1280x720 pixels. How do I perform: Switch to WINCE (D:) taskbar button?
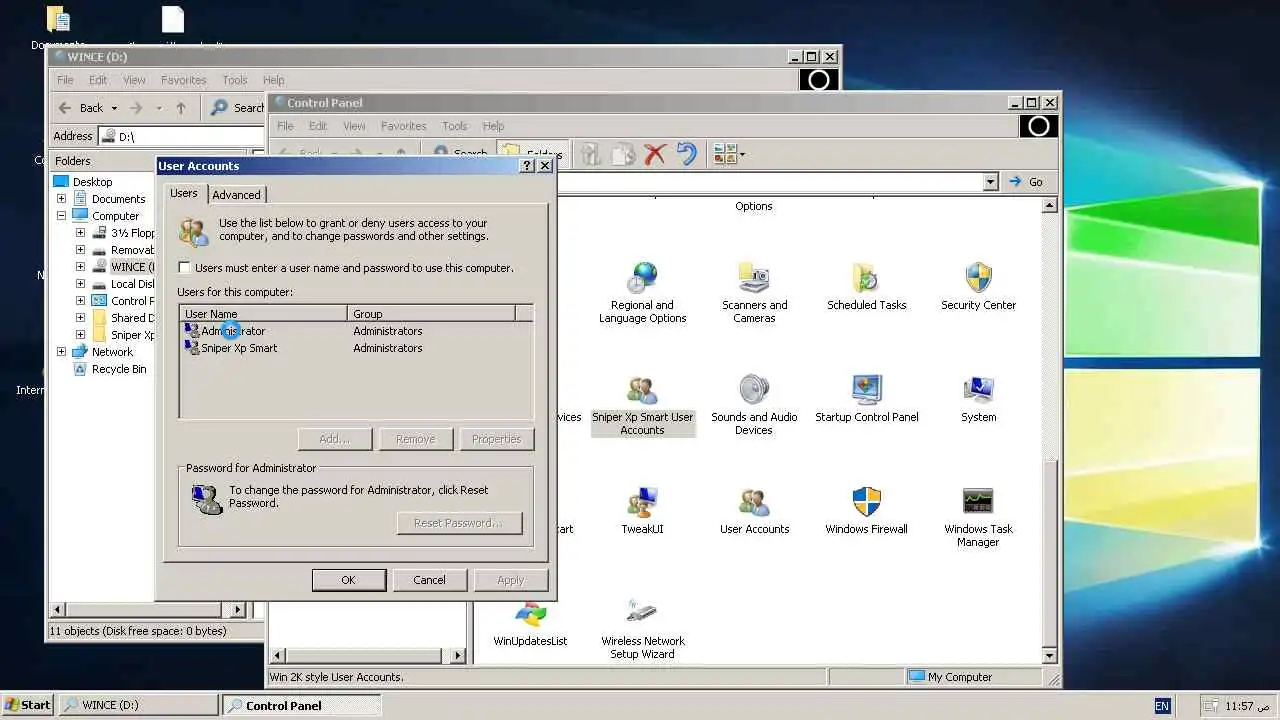[137, 705]
